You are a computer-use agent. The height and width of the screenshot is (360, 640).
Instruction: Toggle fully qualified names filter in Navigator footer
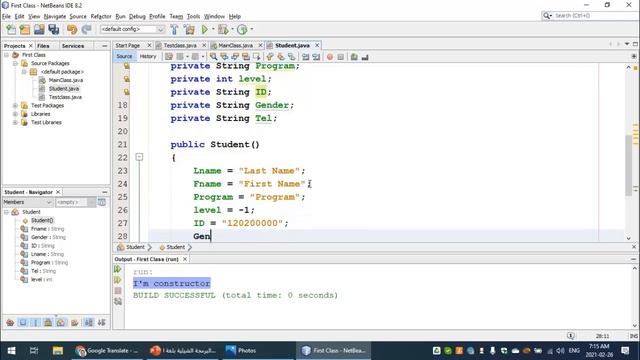click(75, 322)
